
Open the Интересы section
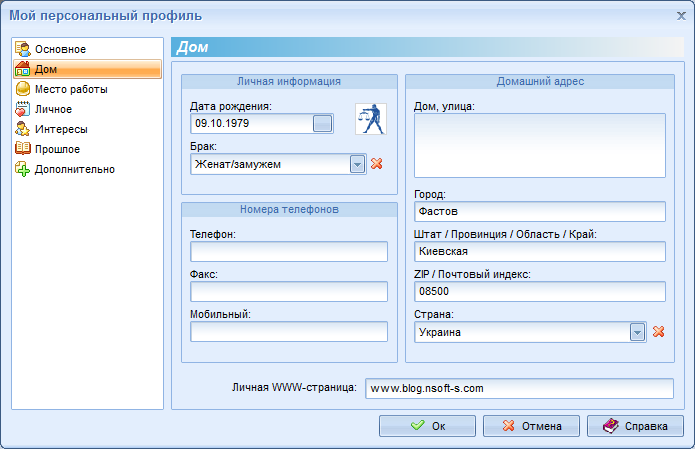point(61,129)
